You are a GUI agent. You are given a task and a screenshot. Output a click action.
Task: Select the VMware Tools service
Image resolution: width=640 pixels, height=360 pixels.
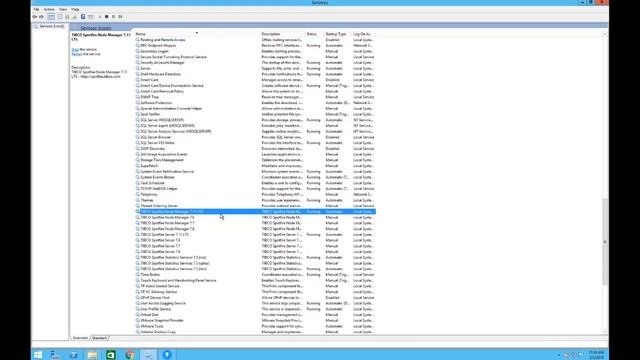click(x=152, y=326)
